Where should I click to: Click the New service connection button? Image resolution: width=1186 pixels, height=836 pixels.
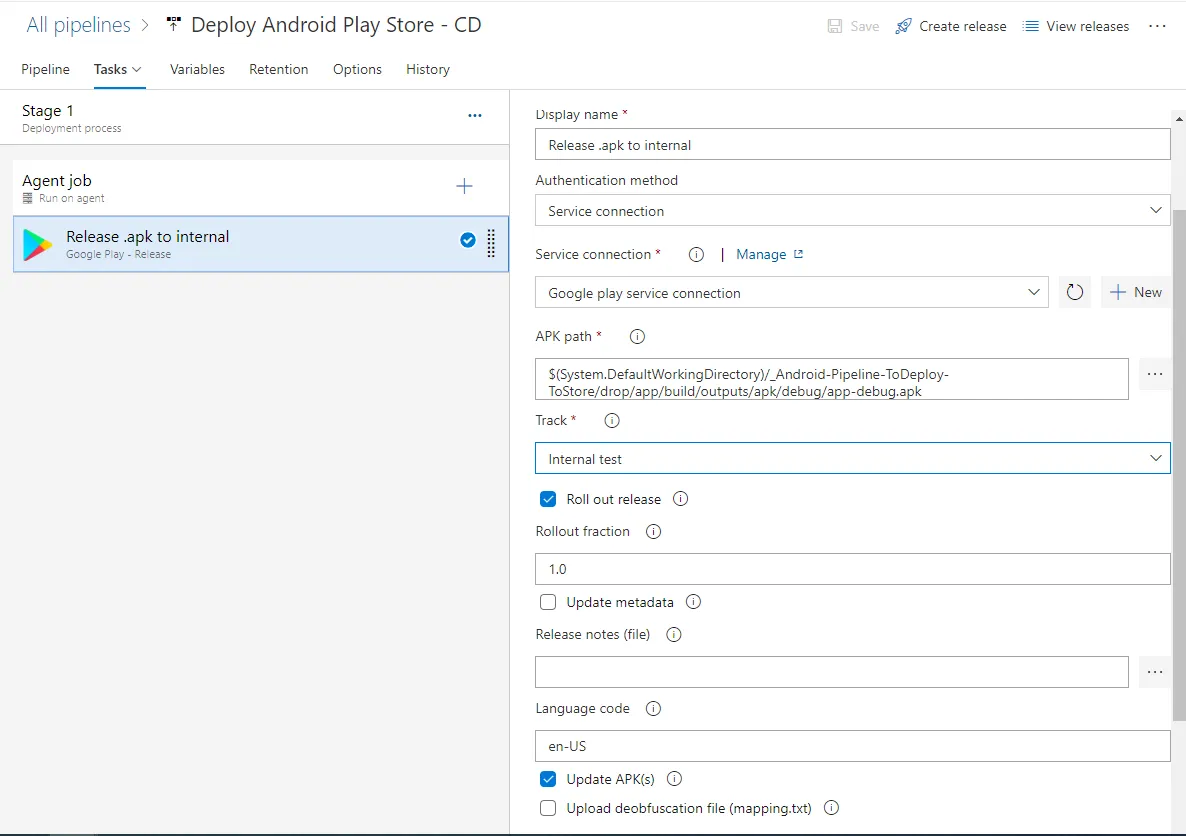(1136, 292)
